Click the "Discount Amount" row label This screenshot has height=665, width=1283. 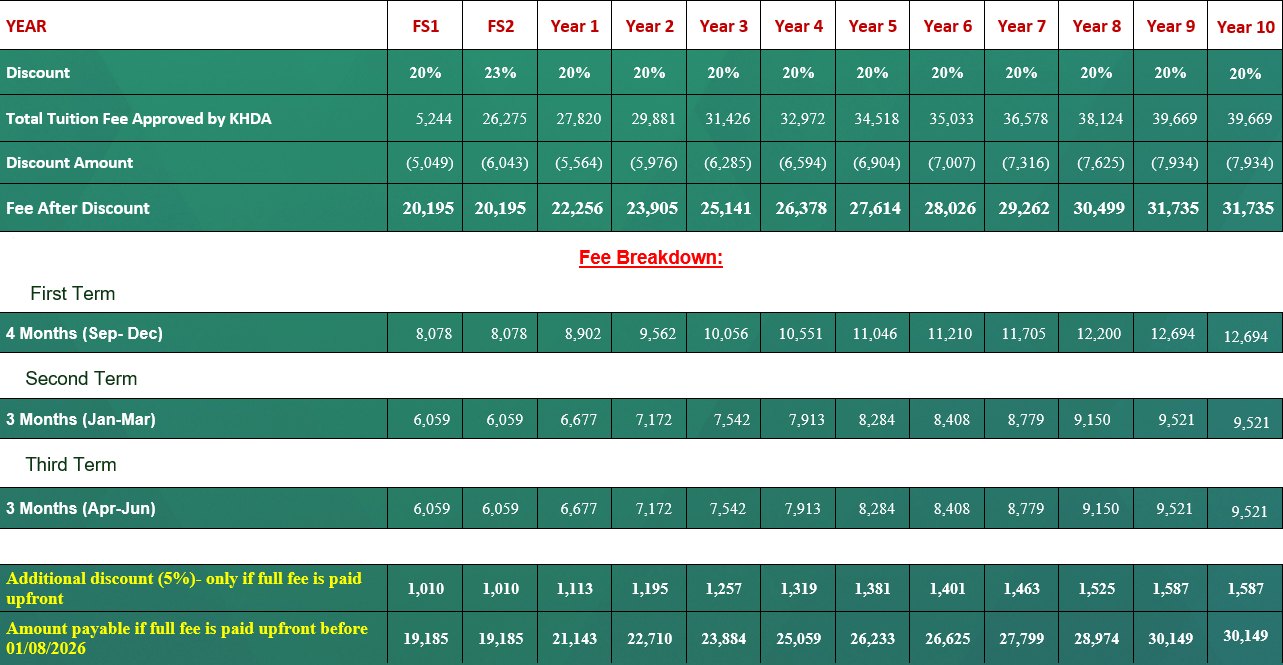point(69,162)
